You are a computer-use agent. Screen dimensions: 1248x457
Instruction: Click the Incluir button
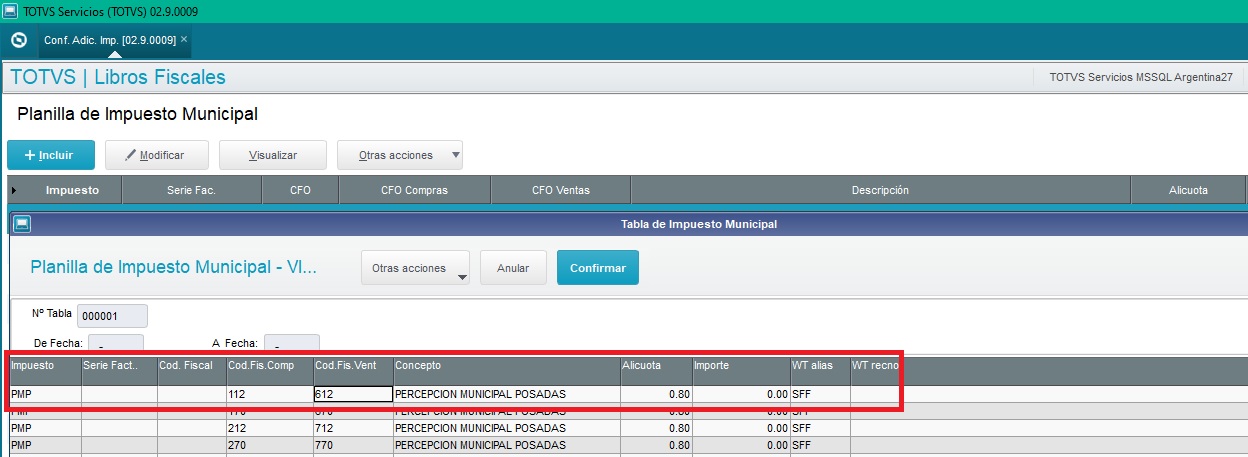pyautogui.click(x=51, y=155)
